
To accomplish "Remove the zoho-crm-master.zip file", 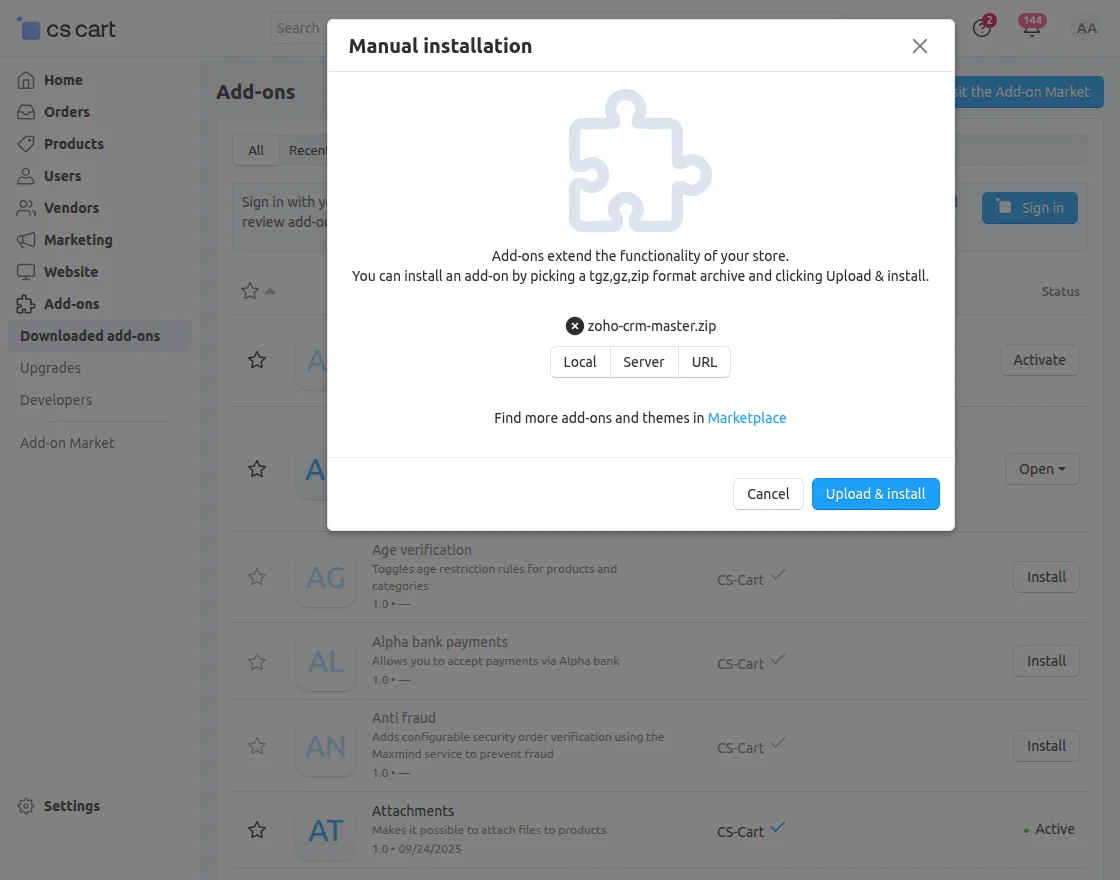I will 574,325.
